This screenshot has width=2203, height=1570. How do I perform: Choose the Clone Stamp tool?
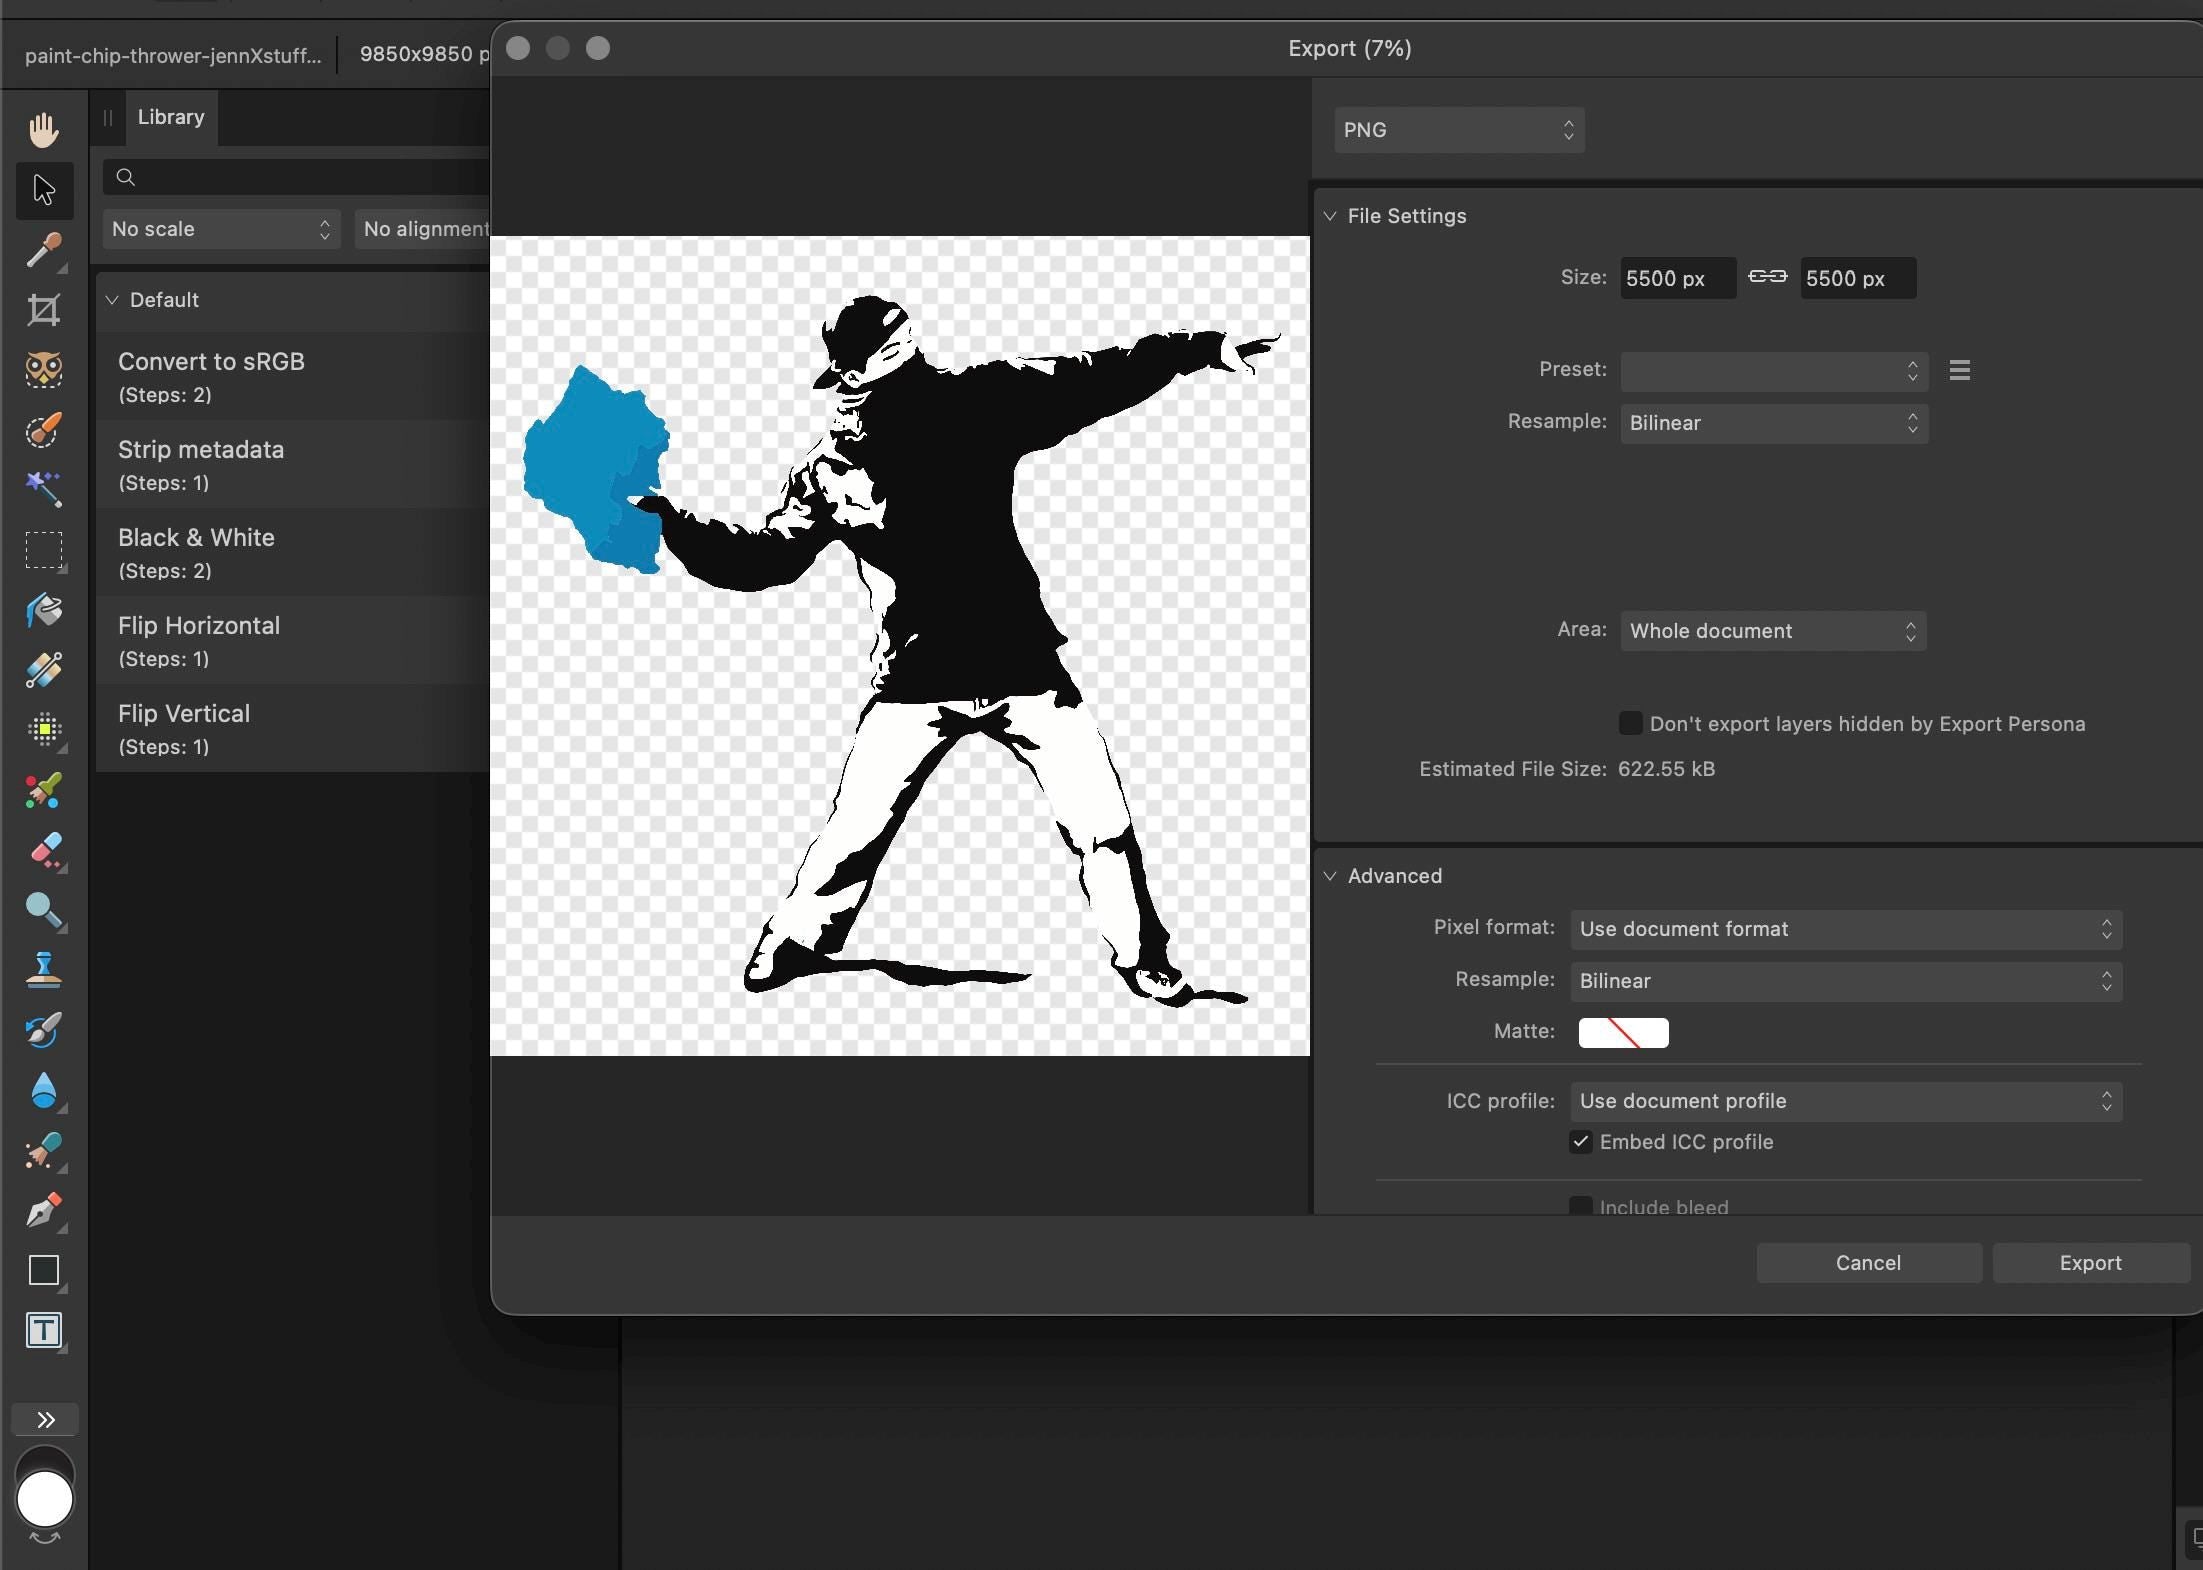(x=44, y=970)
